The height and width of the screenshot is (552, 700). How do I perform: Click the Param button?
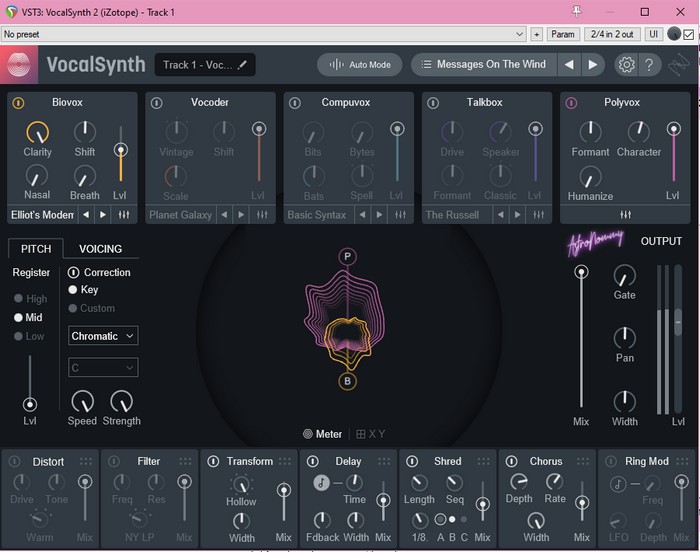[x=563, y=34]
